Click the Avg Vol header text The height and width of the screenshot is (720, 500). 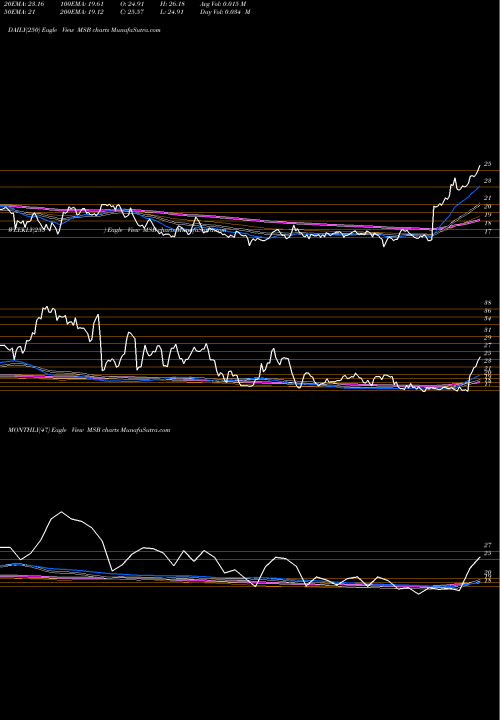[x=223, y=4]
